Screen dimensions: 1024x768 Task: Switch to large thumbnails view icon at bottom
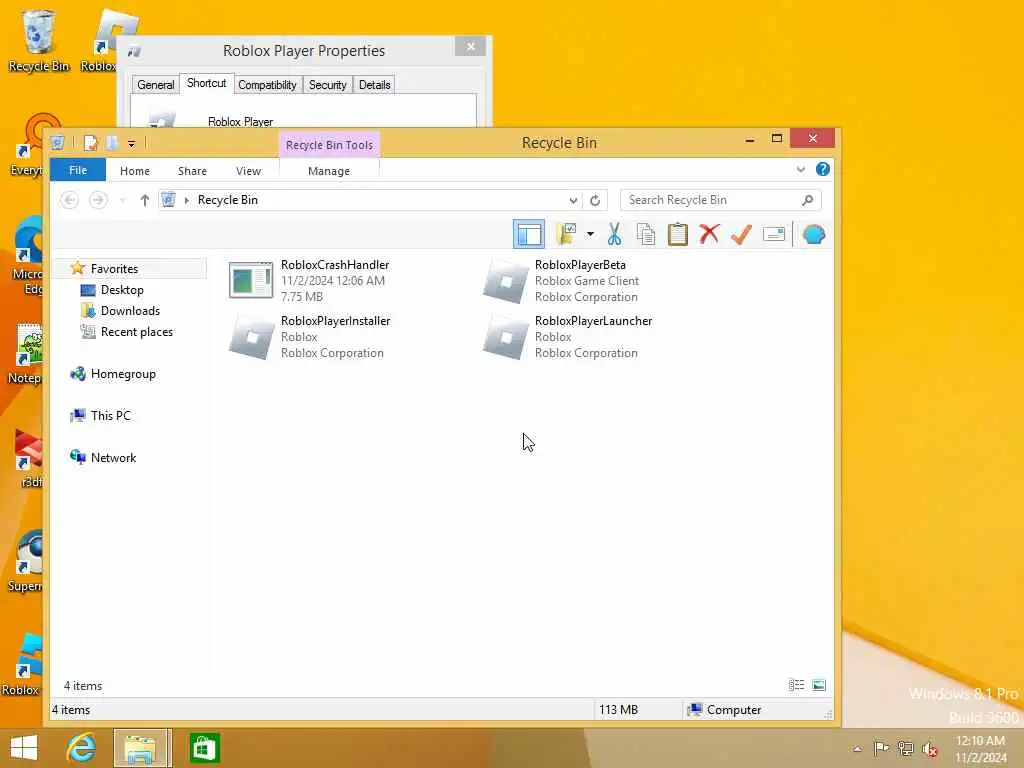pos(819,685)
